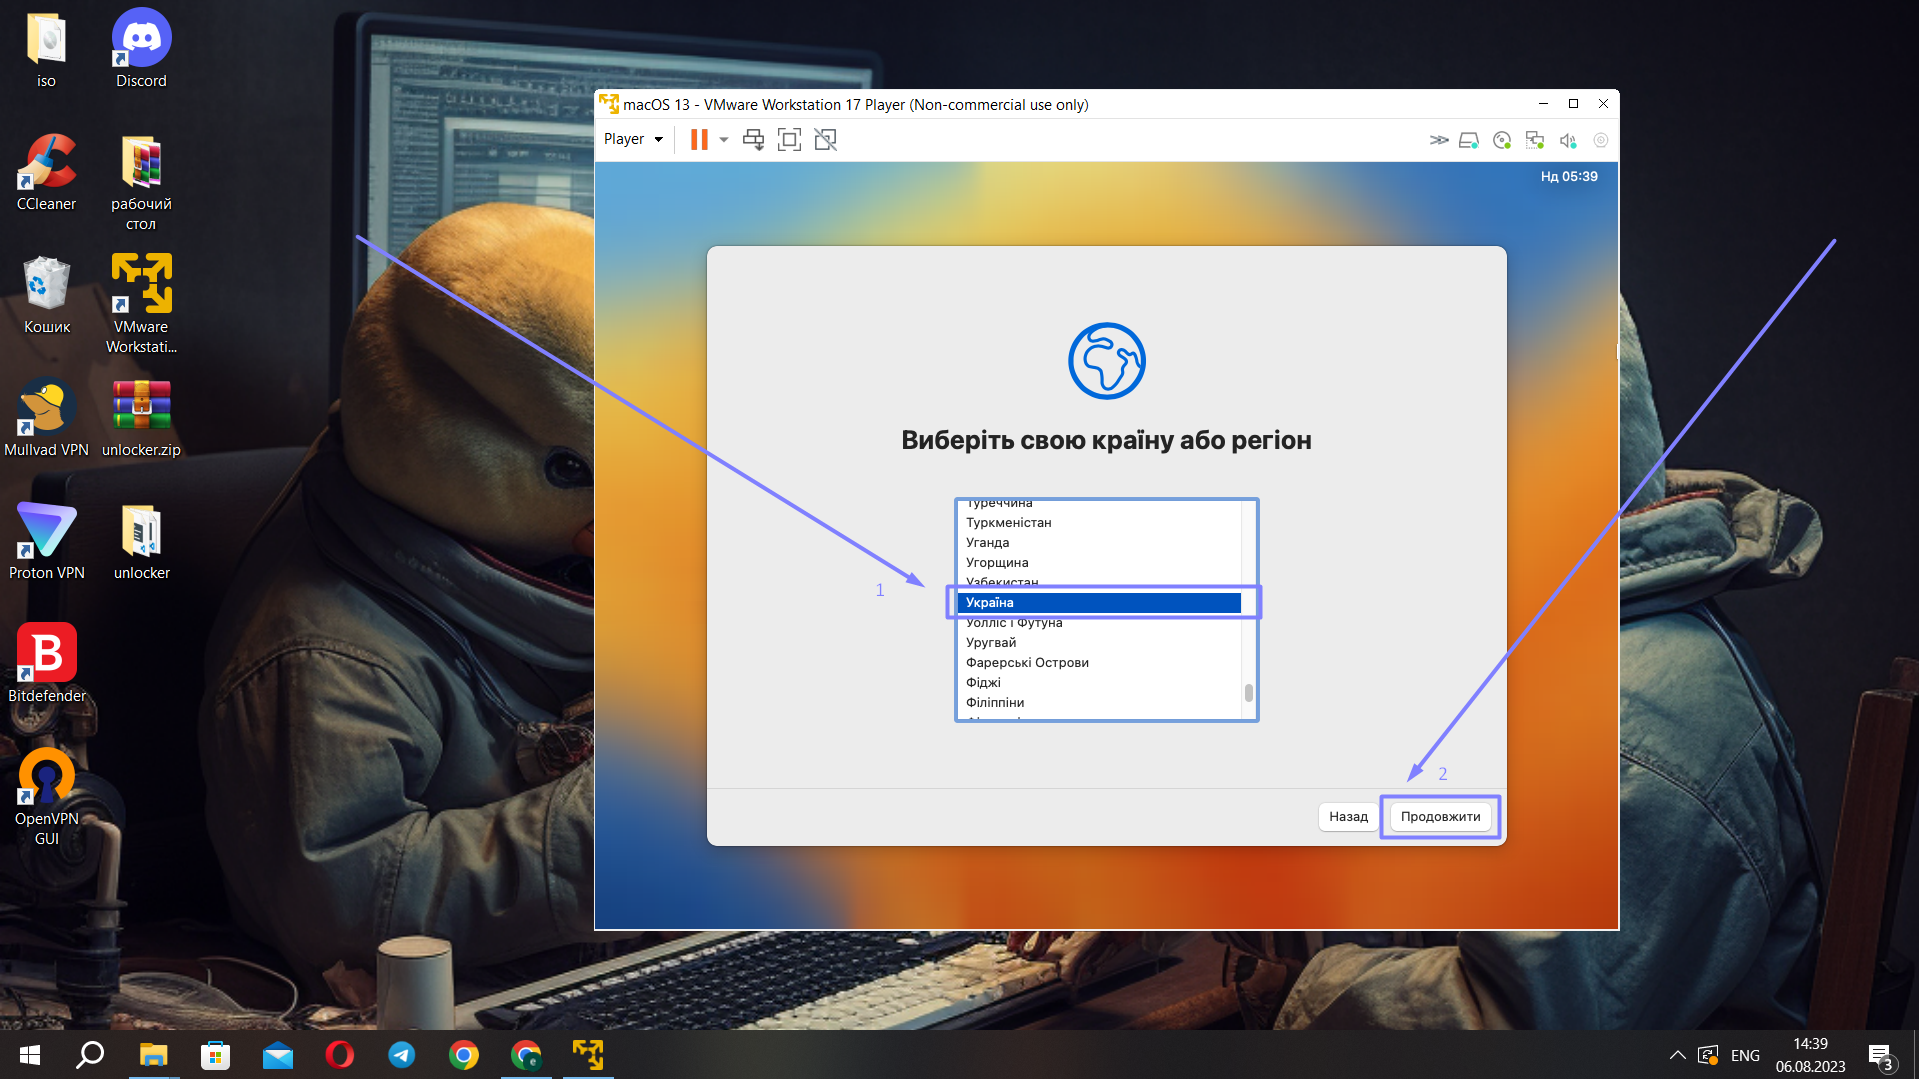
Task: Select Уругвай in the country list
Action: coord(1098,642)
